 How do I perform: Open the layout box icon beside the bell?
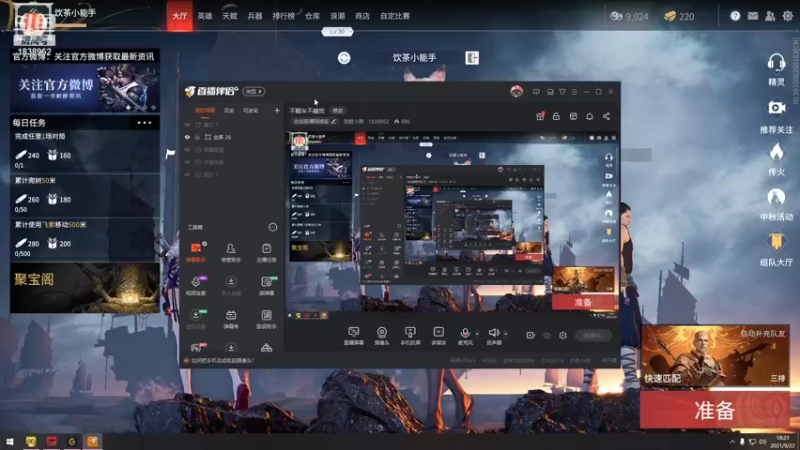click(573, 116)
